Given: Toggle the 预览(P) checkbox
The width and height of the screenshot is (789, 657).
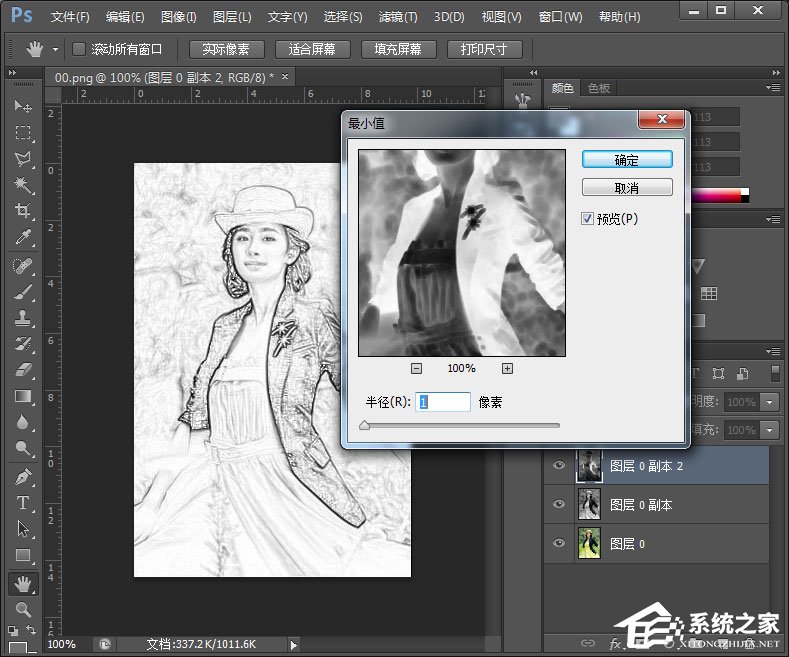Looking at the screenshot, I should point(588,218).
